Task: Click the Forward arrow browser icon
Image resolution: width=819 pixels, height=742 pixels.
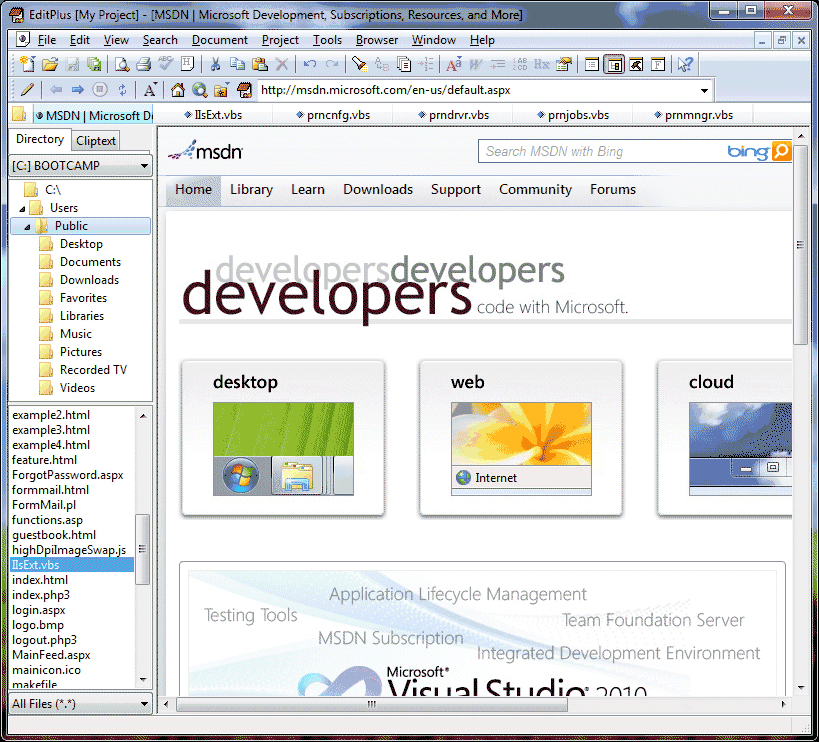Action: pyautogui.click(x=77, y=90)
